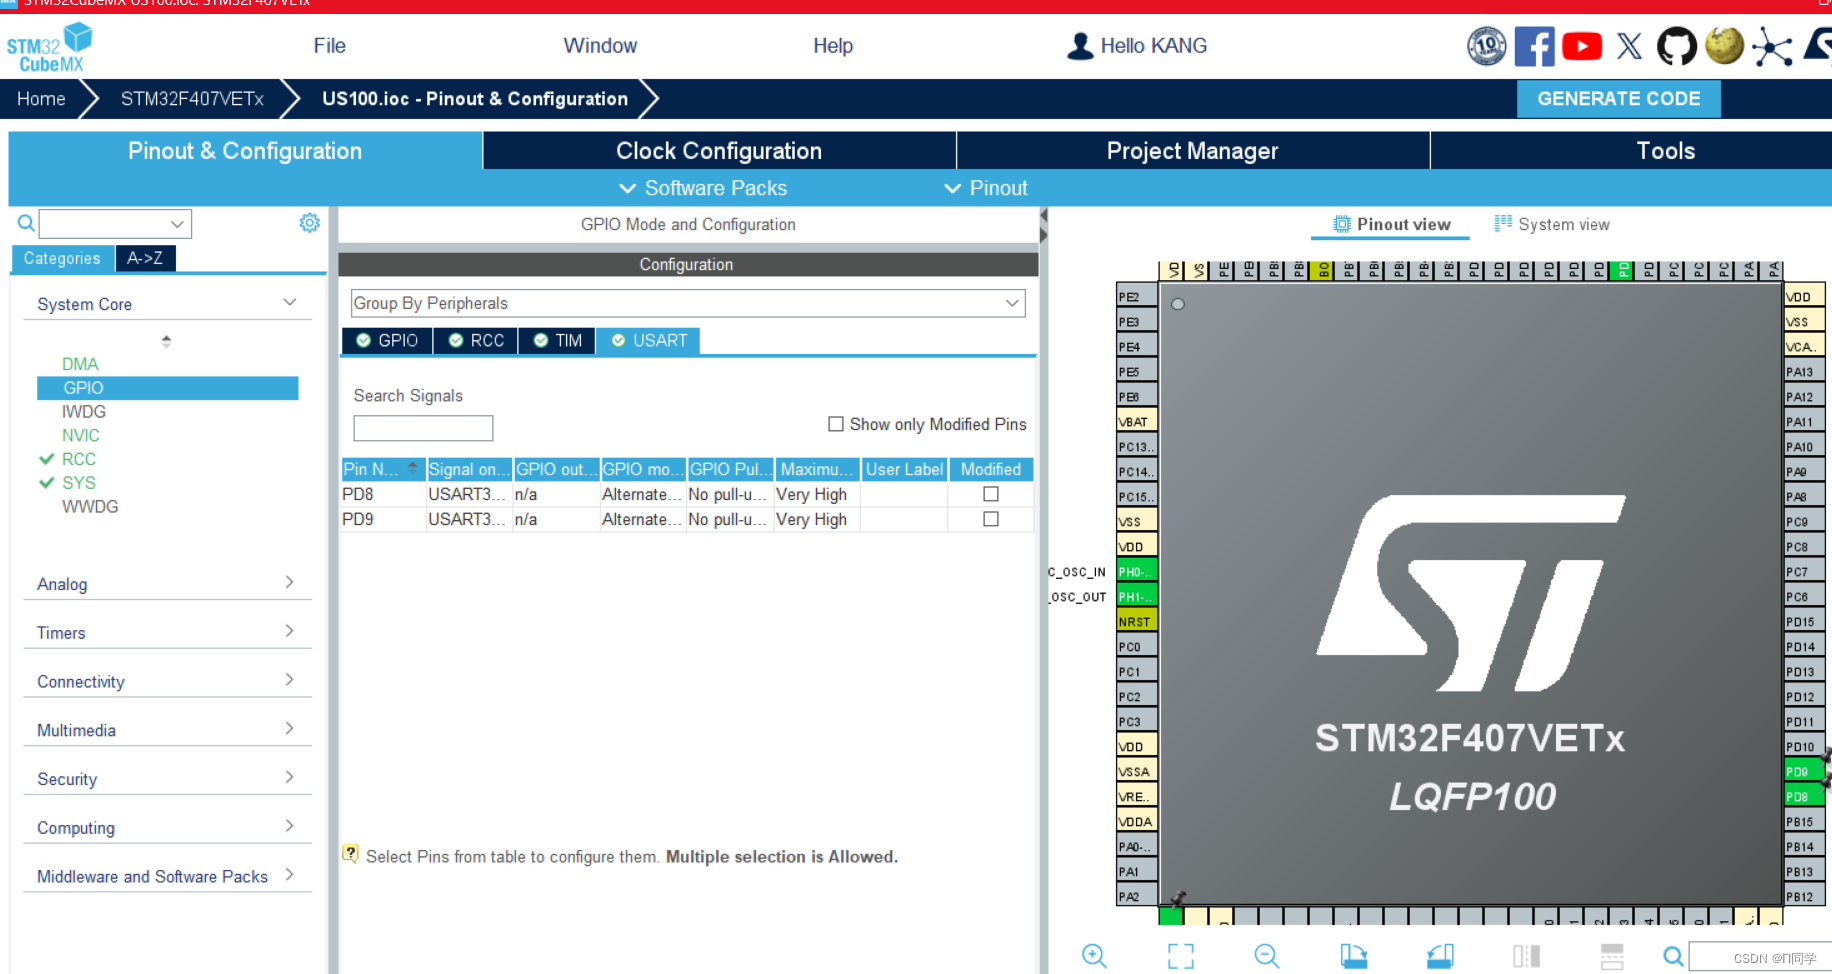This screenshot has width=1832, height=974.
Task: Click the vertical flip view icon
Action: (1526, 956)
